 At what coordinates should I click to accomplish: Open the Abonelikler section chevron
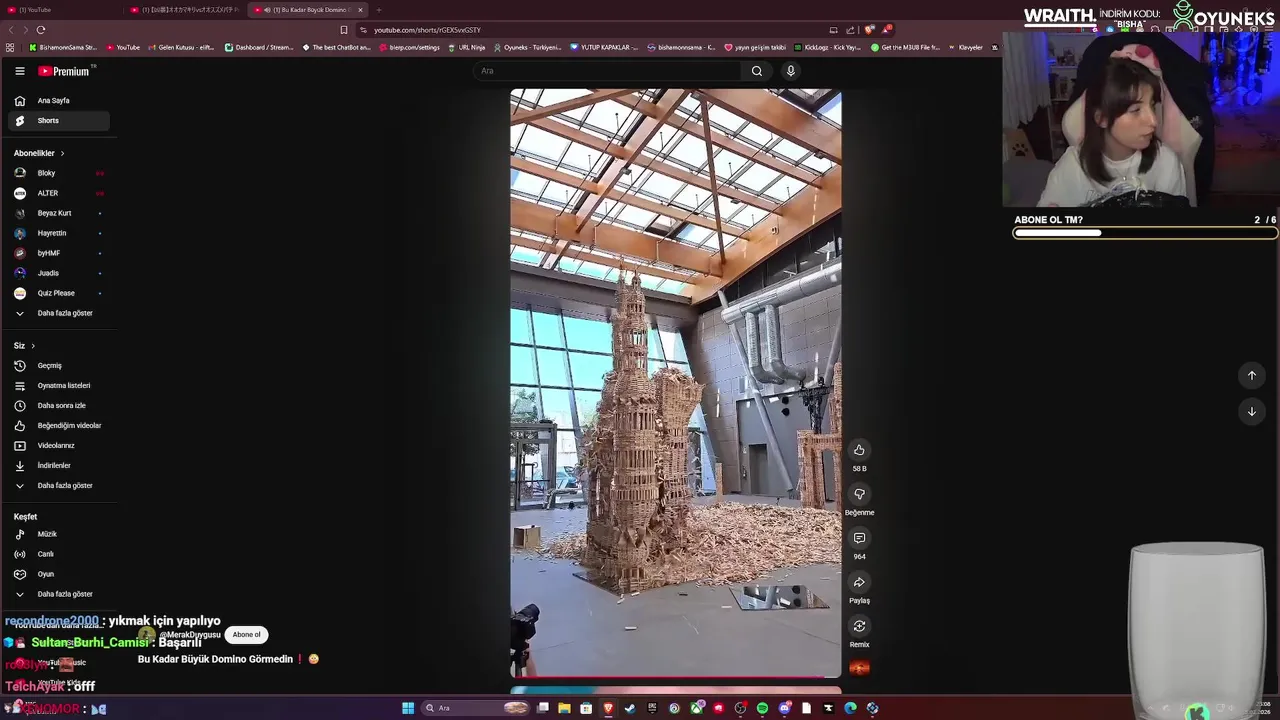tap(62, 153)
